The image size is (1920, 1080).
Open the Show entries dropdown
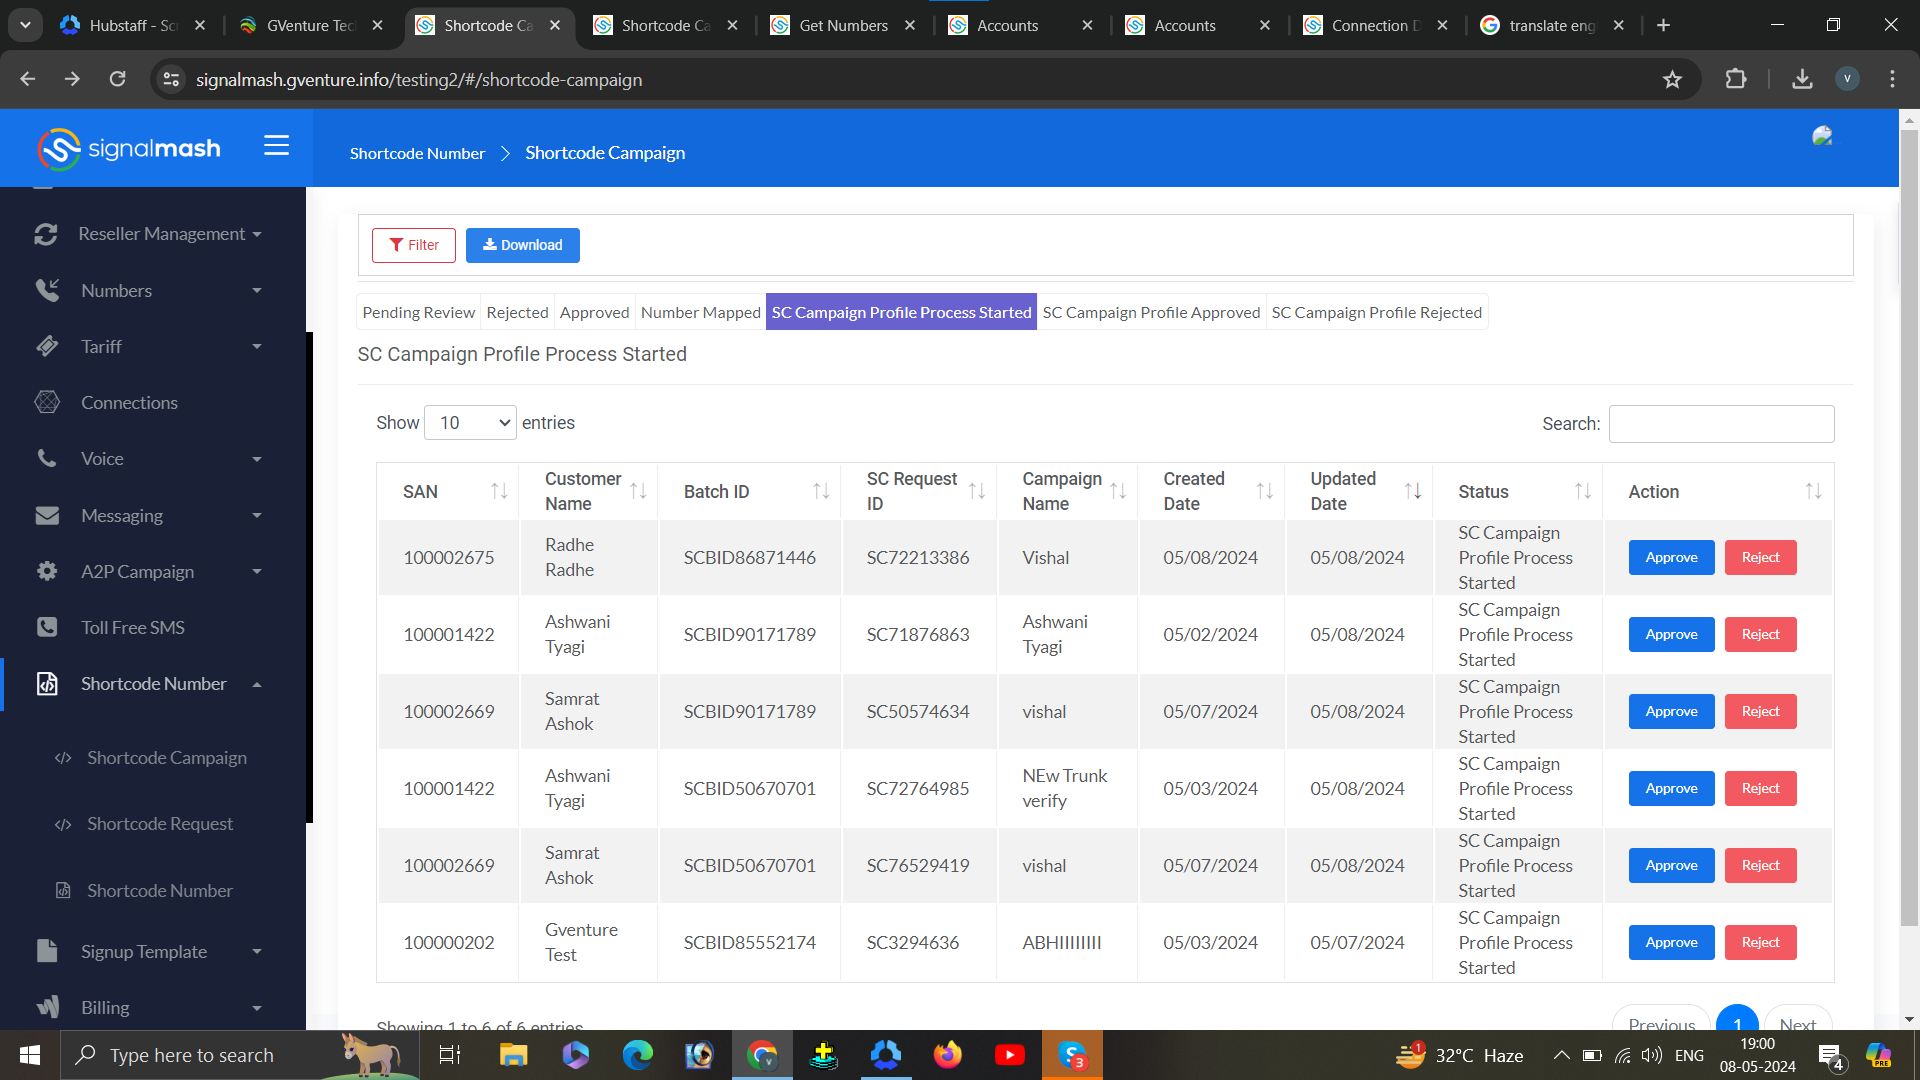pos(470,423)
